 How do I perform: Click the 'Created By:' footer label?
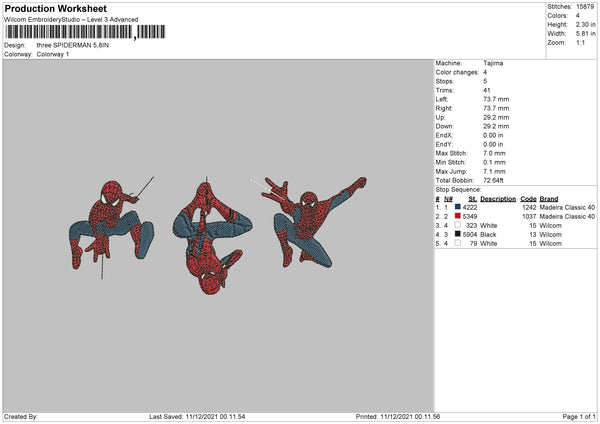click(x=21, y=416)
